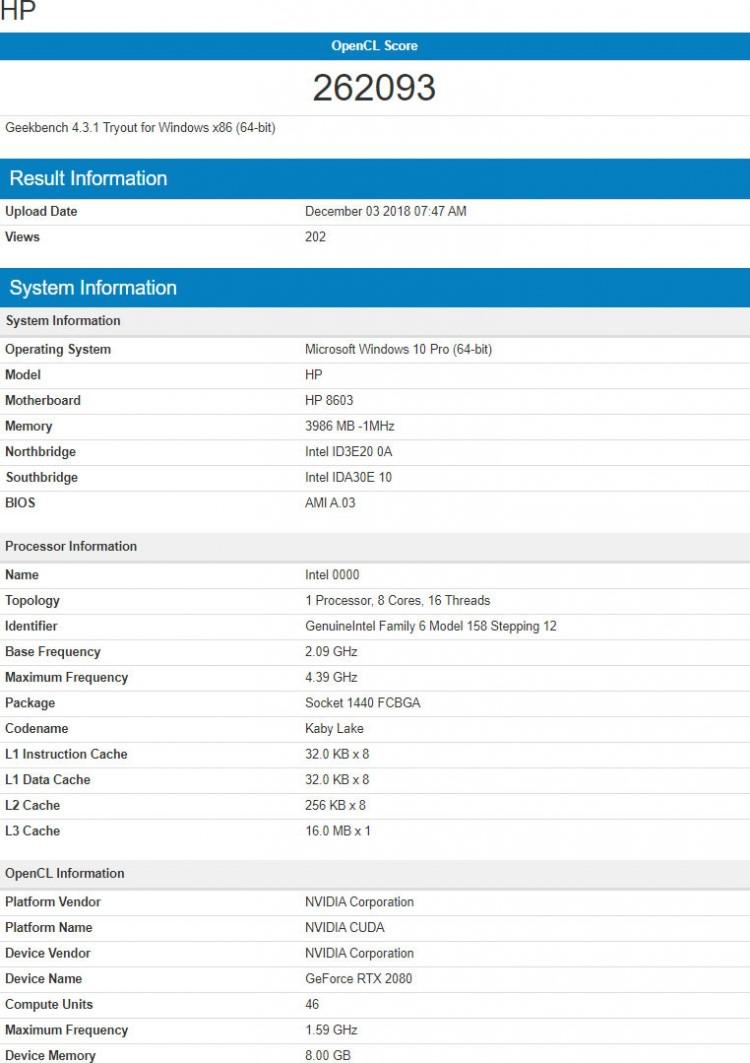Image resolution: width=750 pixels, height=1063 pixels.
Task: Click the Intel 0000 processor name
Action: [332, 575]
